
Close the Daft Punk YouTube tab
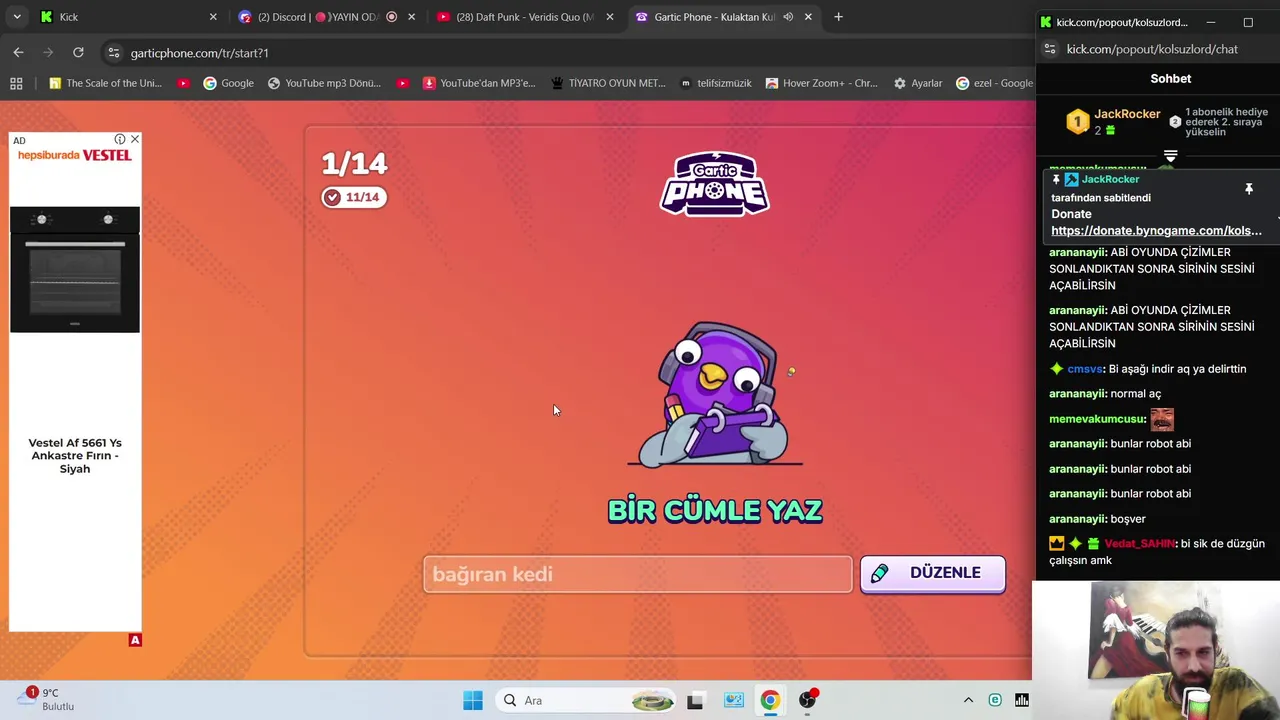click(x=610, y=17)
